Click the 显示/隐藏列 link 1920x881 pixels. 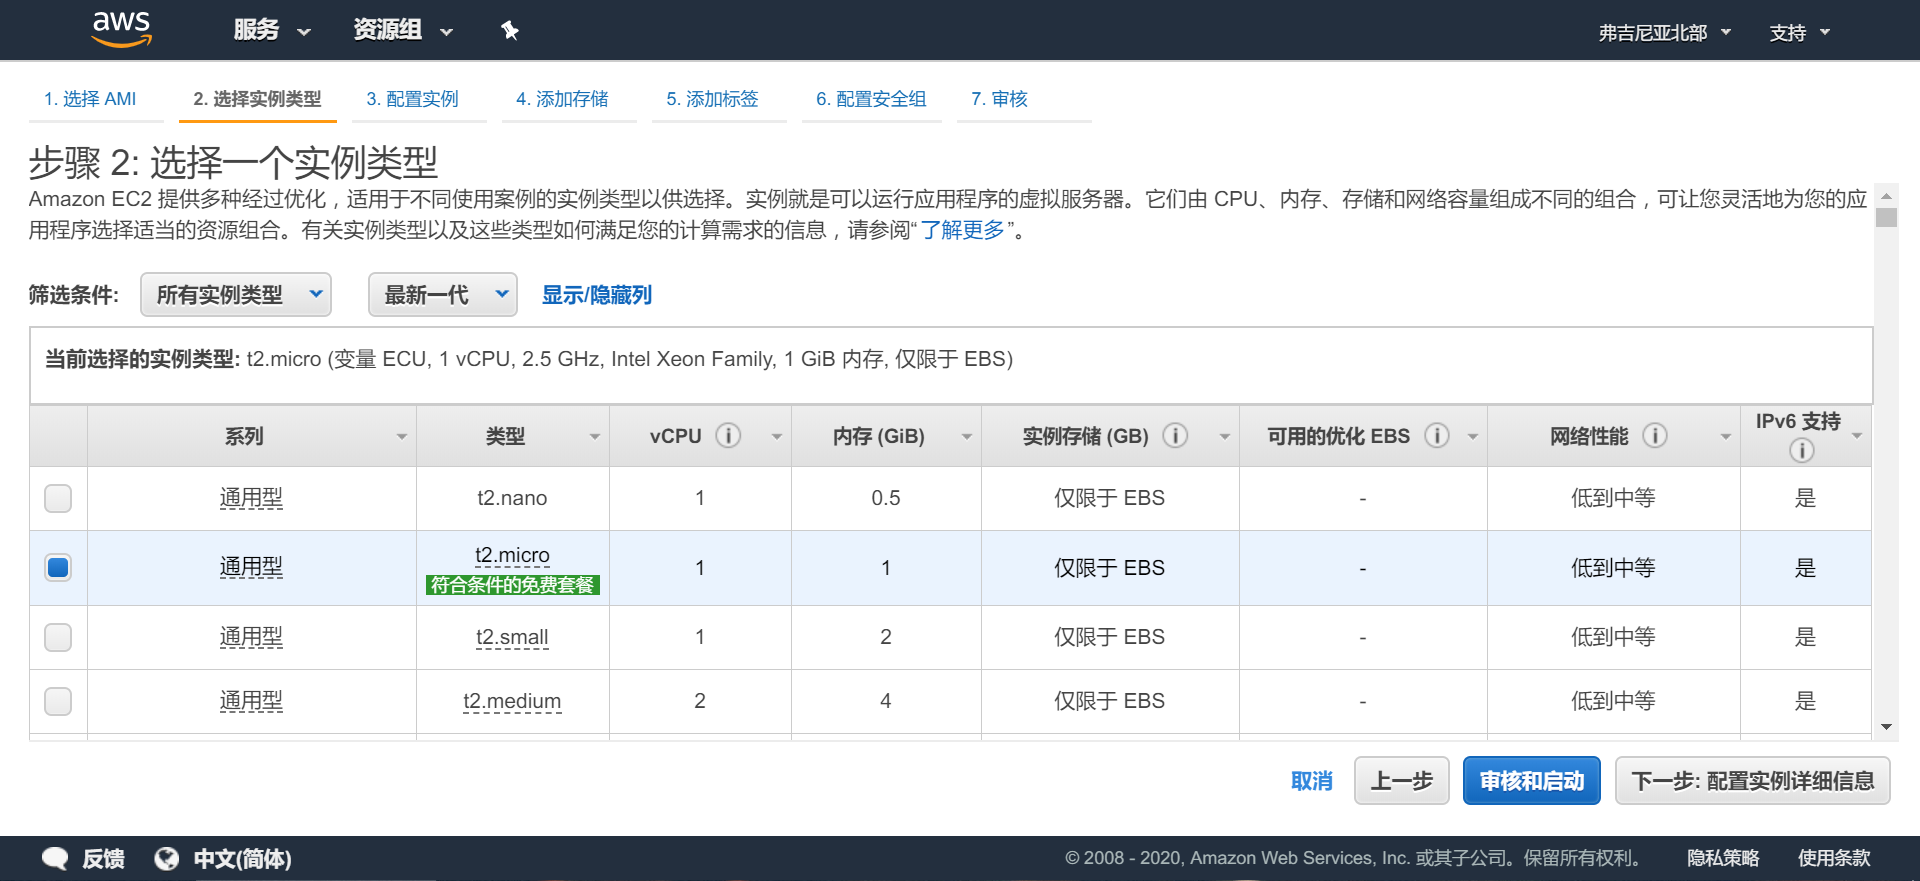[x=597, y=295]
